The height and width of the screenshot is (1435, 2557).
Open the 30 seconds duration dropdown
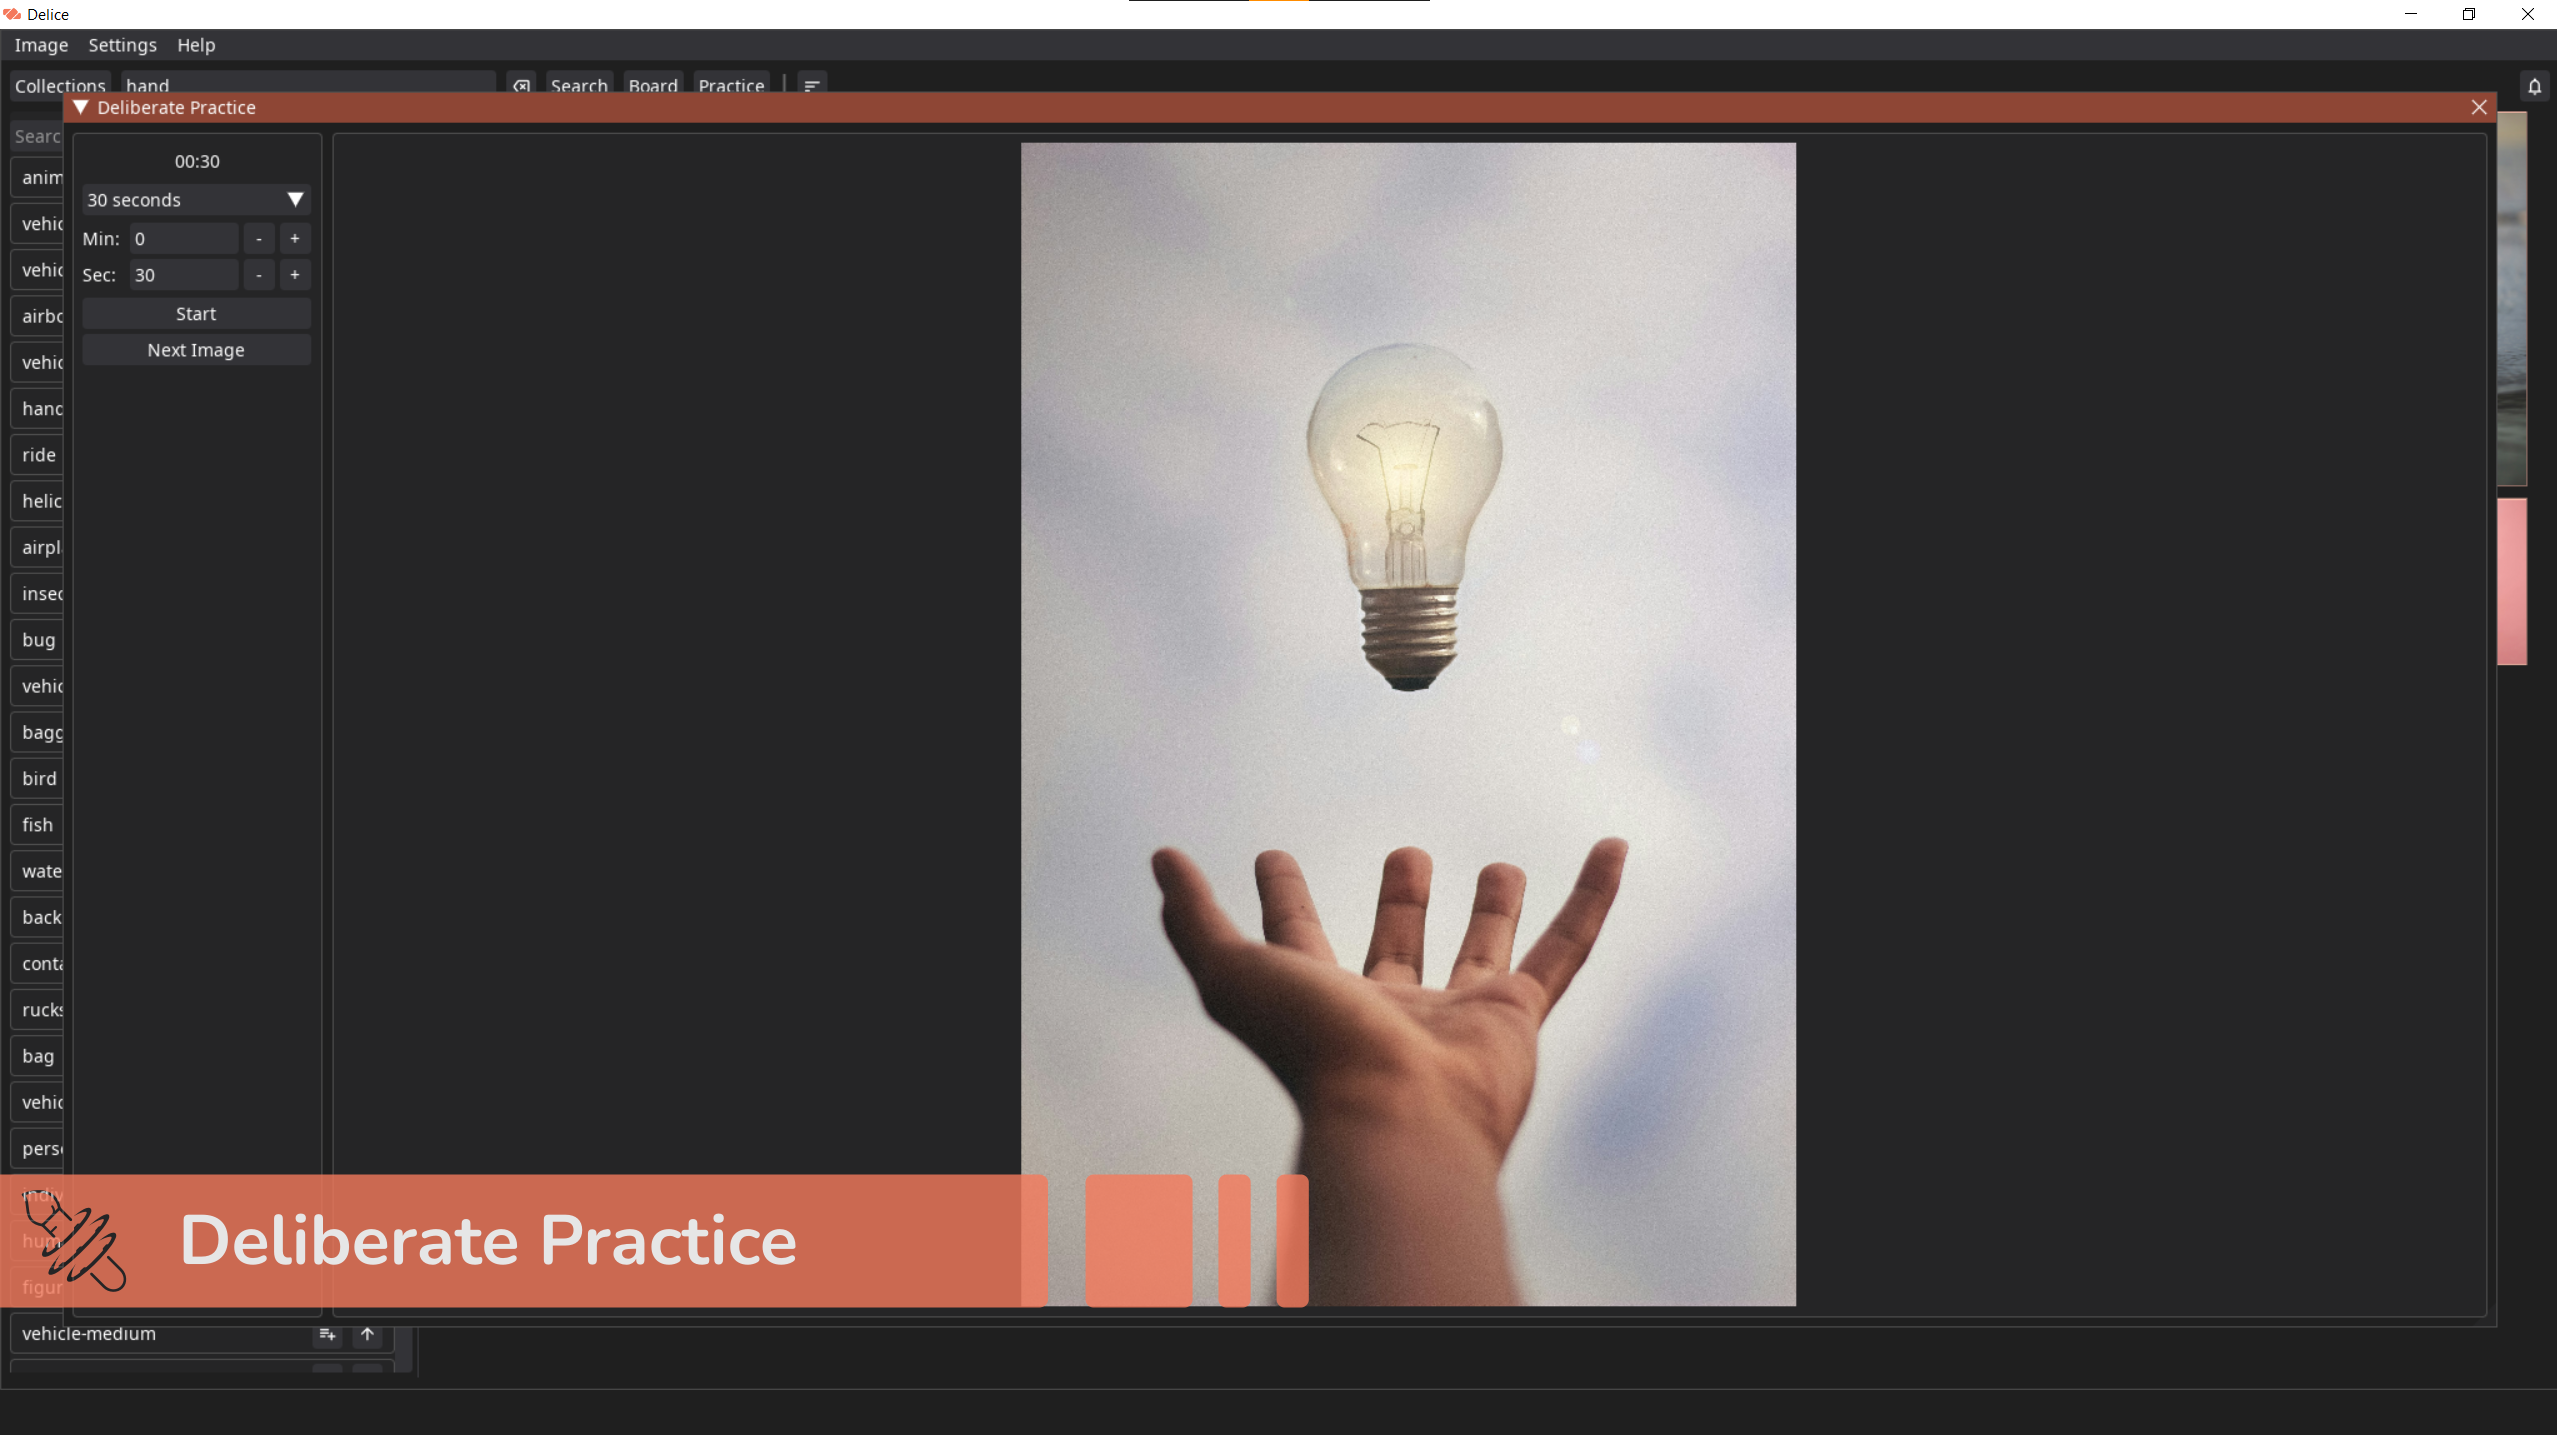pos(196,200)
